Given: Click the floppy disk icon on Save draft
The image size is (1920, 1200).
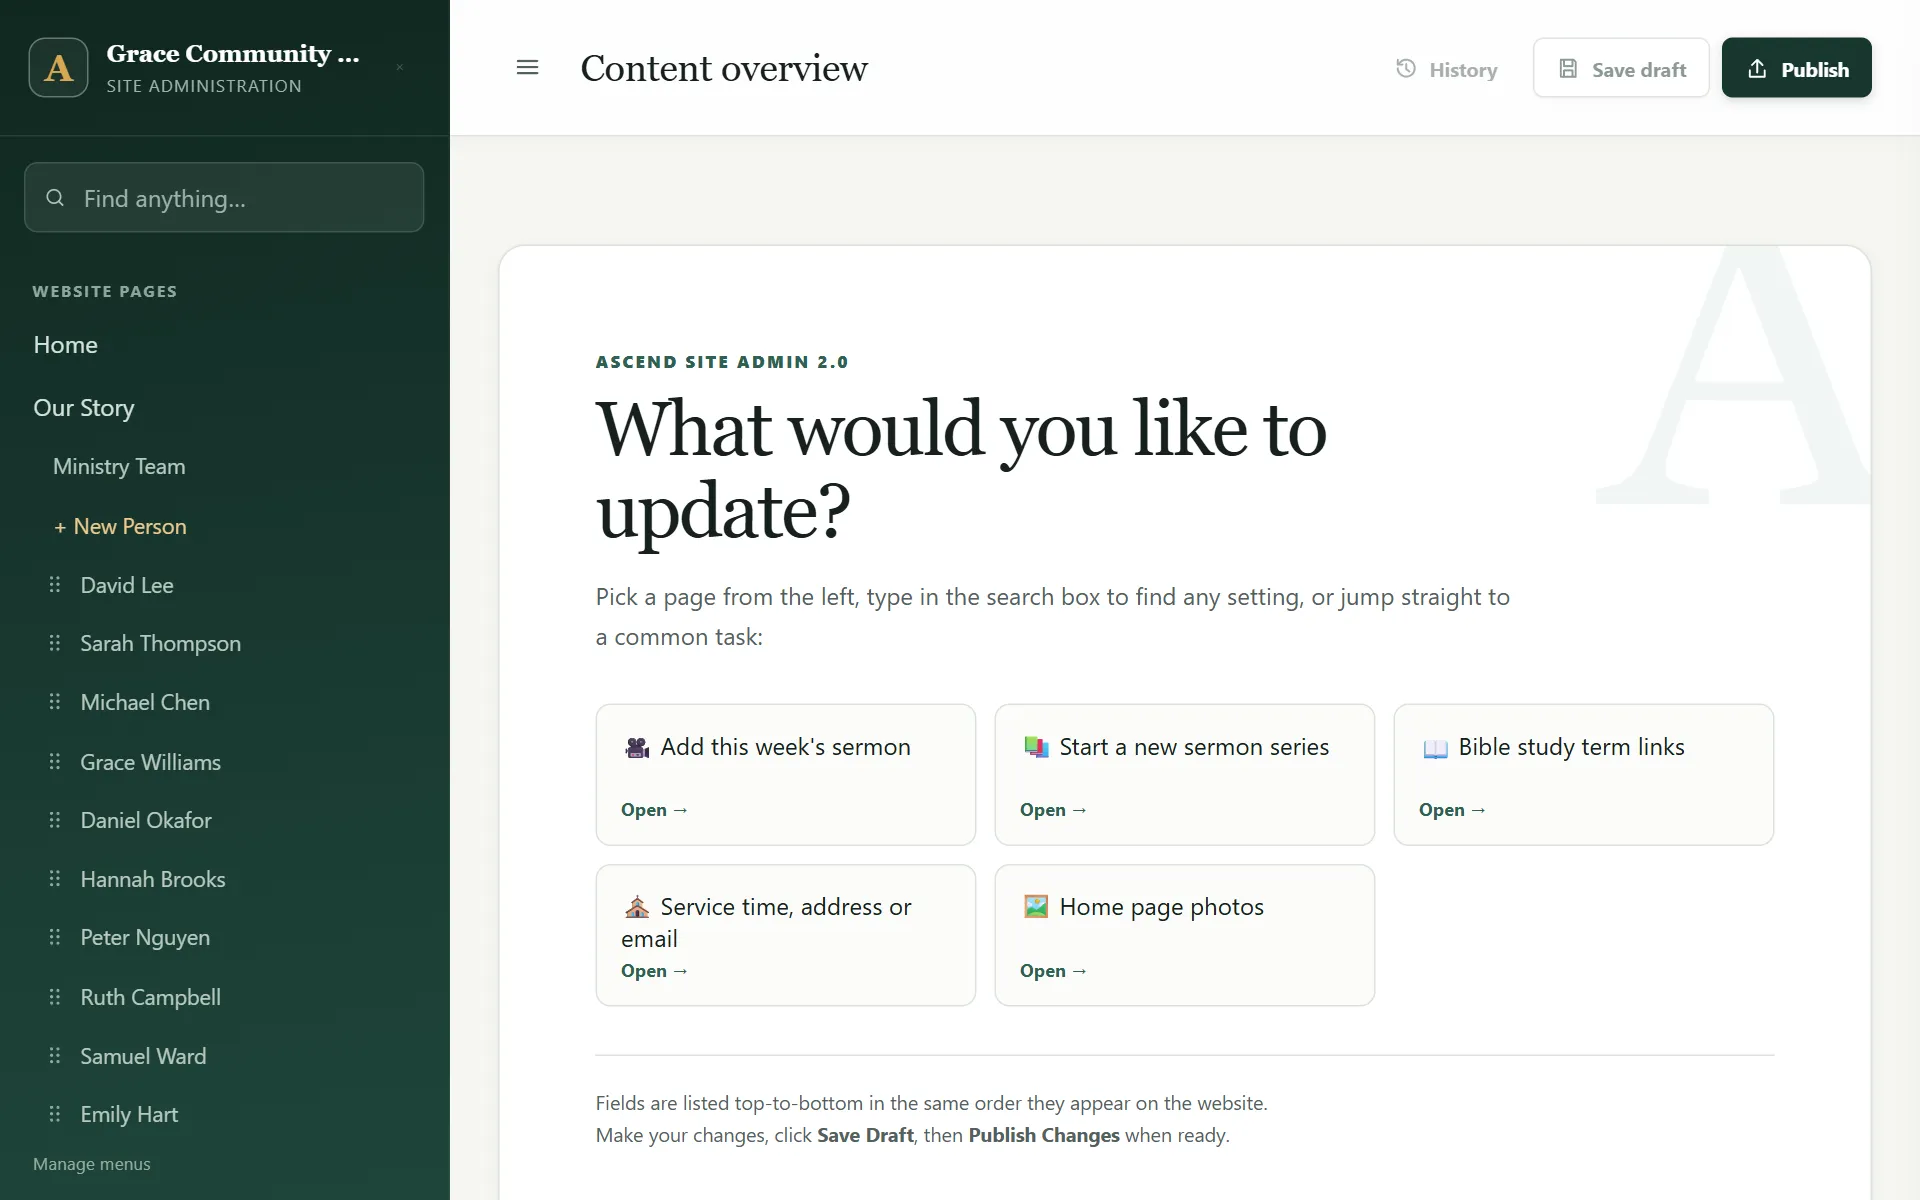Looking at the screenshot, I should 1568,69.
